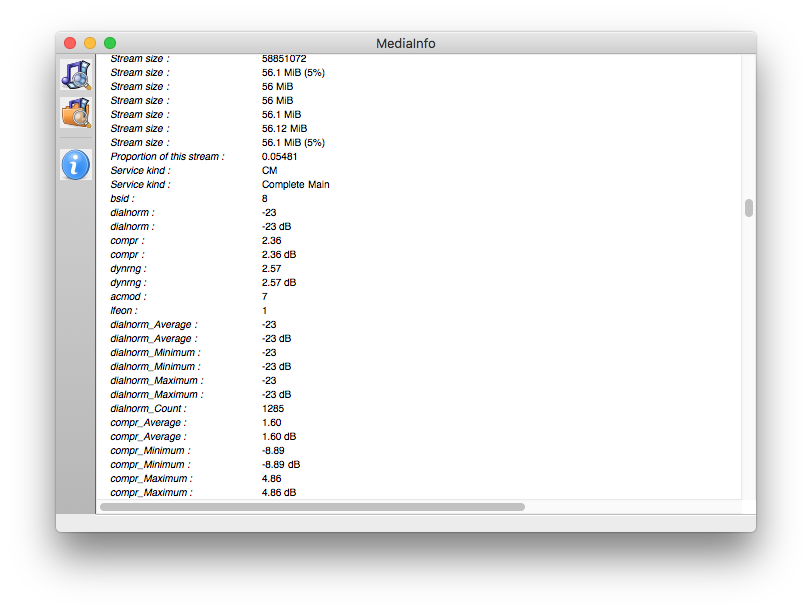This screenshot has height=612, width=812.
Task: Select the compr_Average value 1.60 without unit
Action: tap(271, 422)
